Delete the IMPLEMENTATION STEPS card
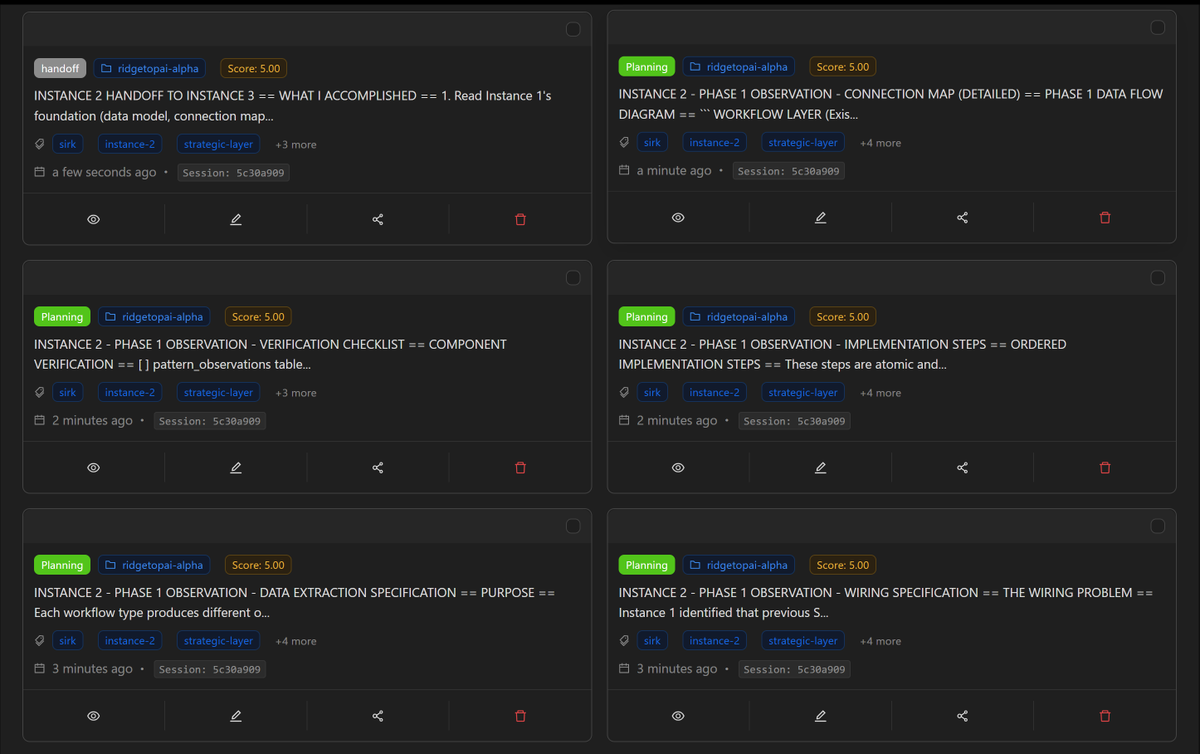 click(x=1105, y=467)
